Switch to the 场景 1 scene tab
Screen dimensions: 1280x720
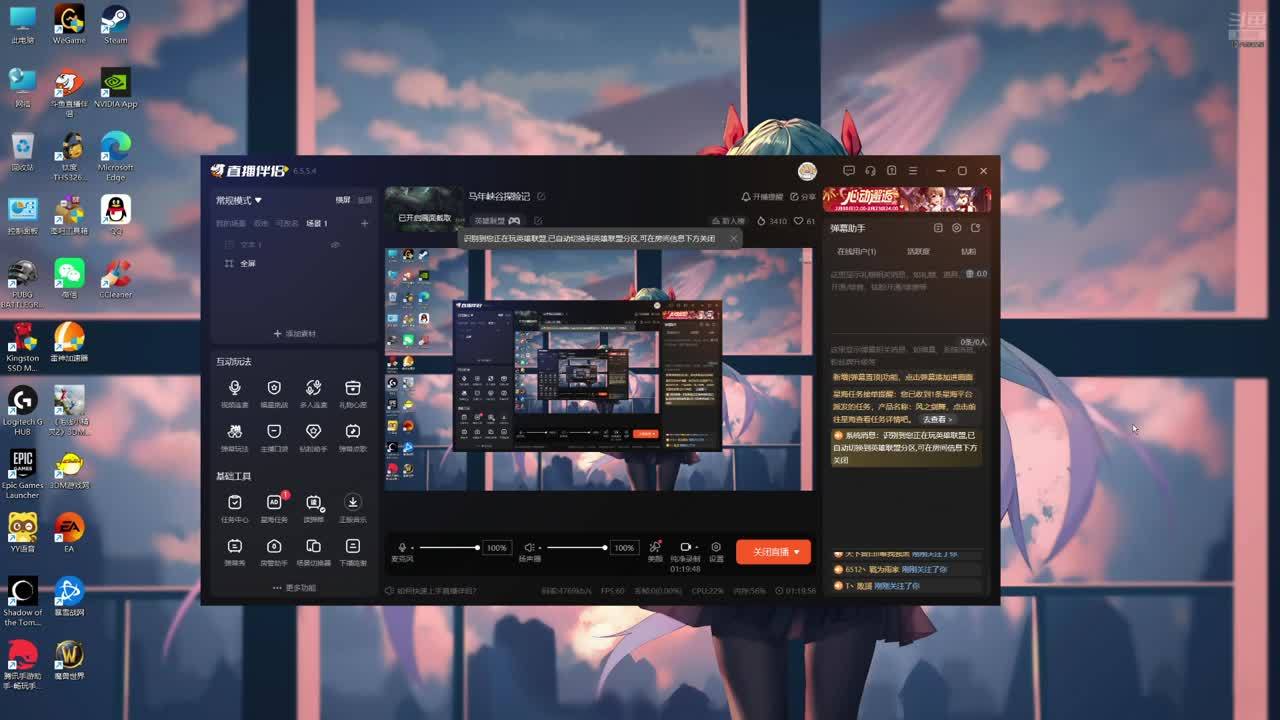(x=317, y=223)
